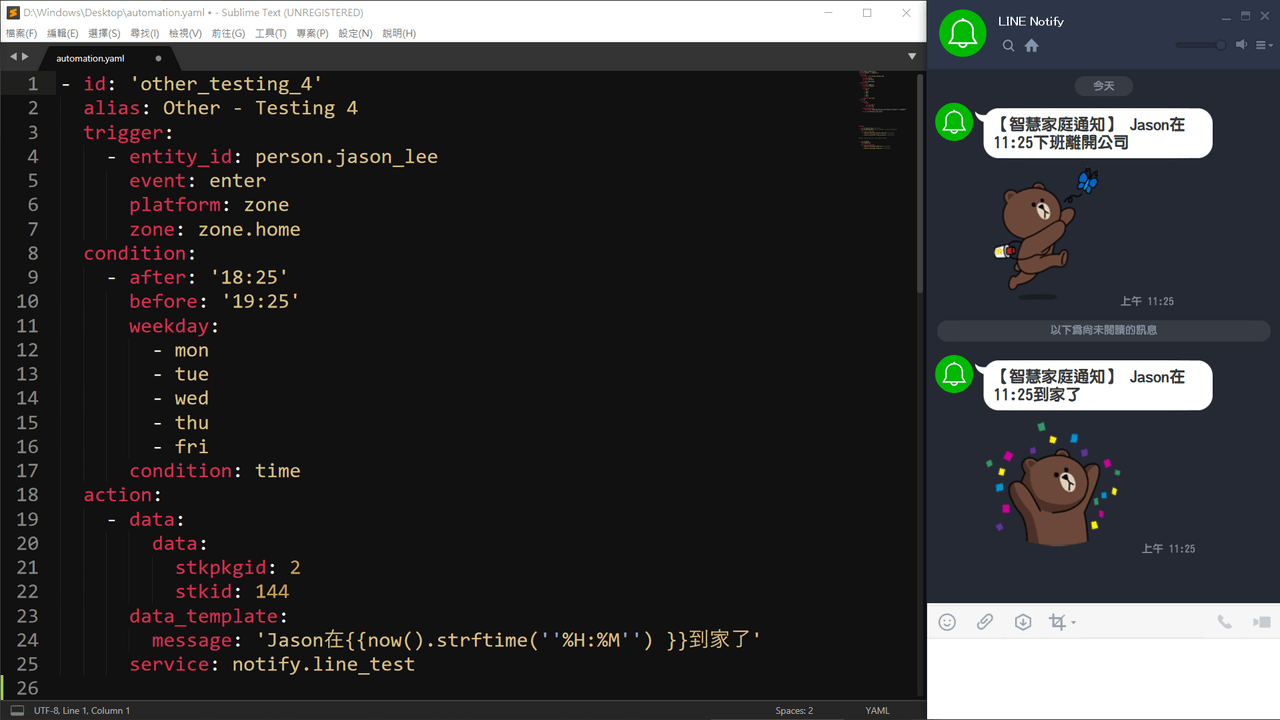Image resolution: width=1280 pixels, height=720 pixels.
Task: Open chat search in LINE Notify
Action: point(1009,46)
